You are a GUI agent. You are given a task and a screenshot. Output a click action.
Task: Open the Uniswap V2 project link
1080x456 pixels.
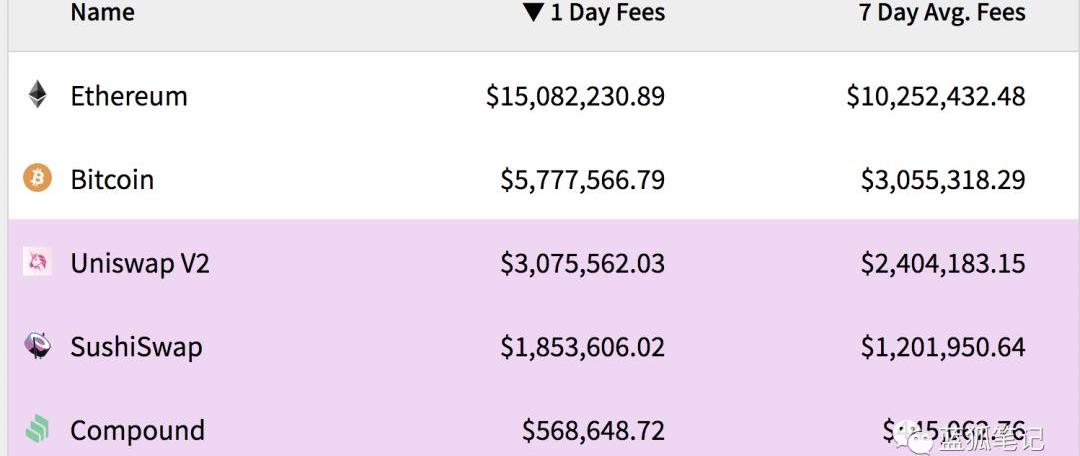tap(140, 263)
